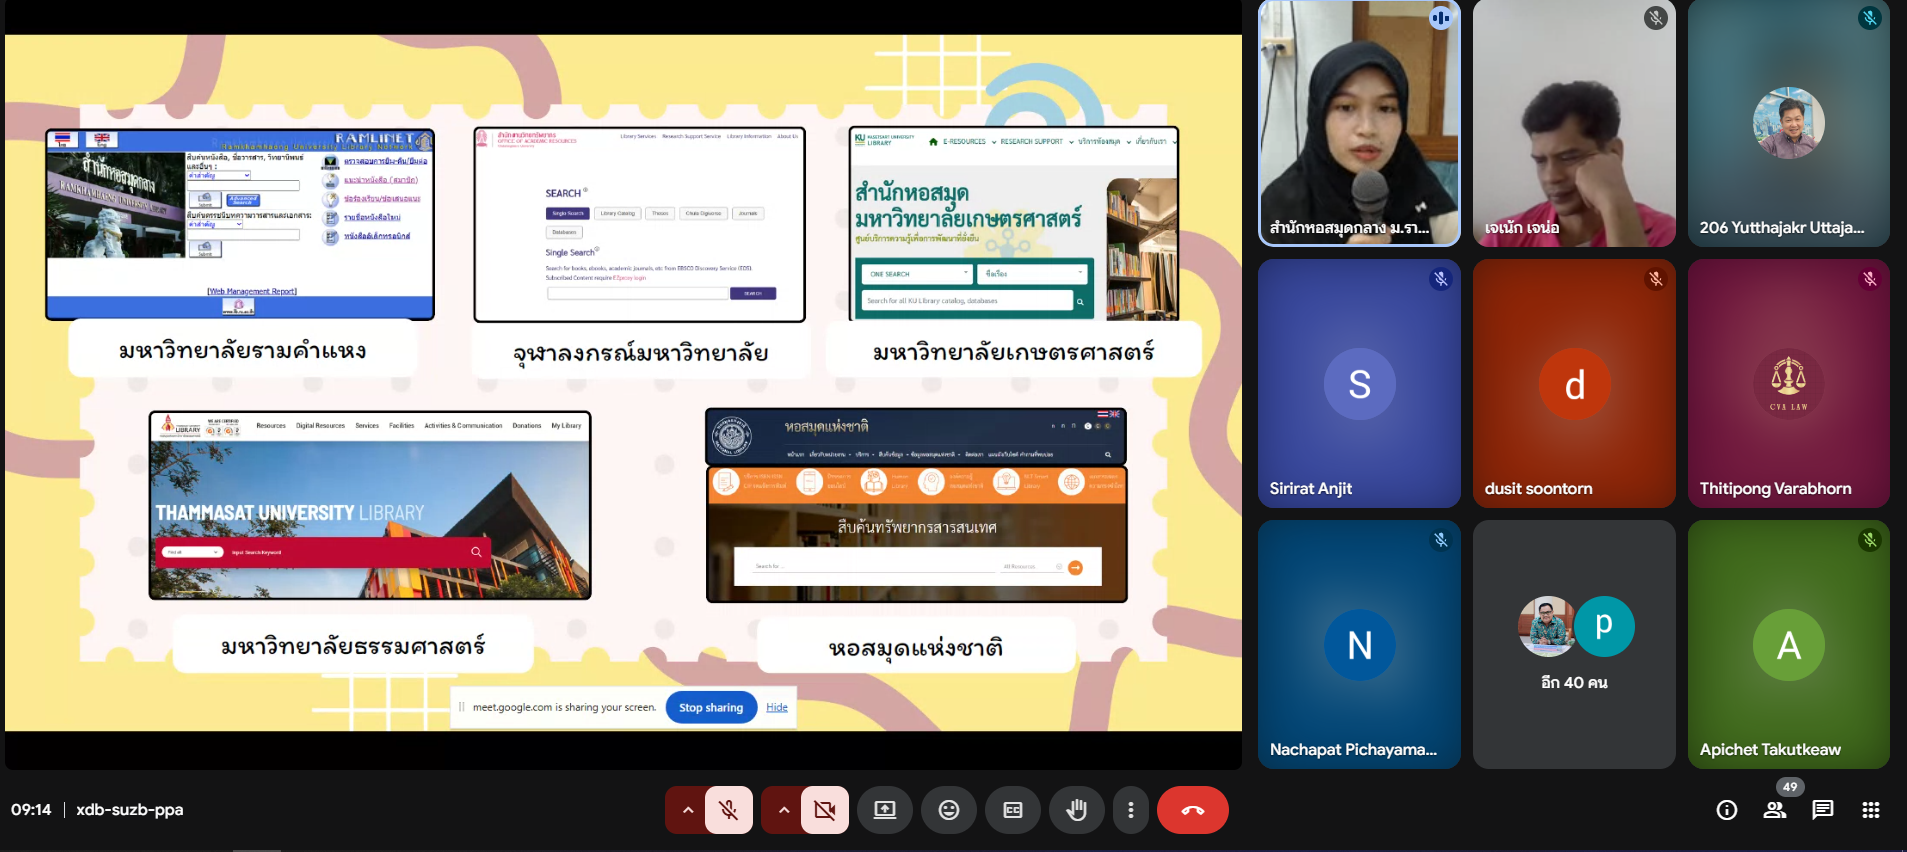Screen dimensions: 1907x852
Task: Select the Chulalongkorn University search page thumbnail
Action: 640,224
